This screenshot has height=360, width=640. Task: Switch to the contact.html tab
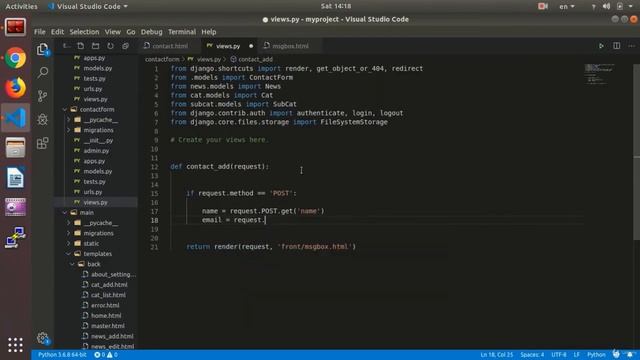point(170,46)
